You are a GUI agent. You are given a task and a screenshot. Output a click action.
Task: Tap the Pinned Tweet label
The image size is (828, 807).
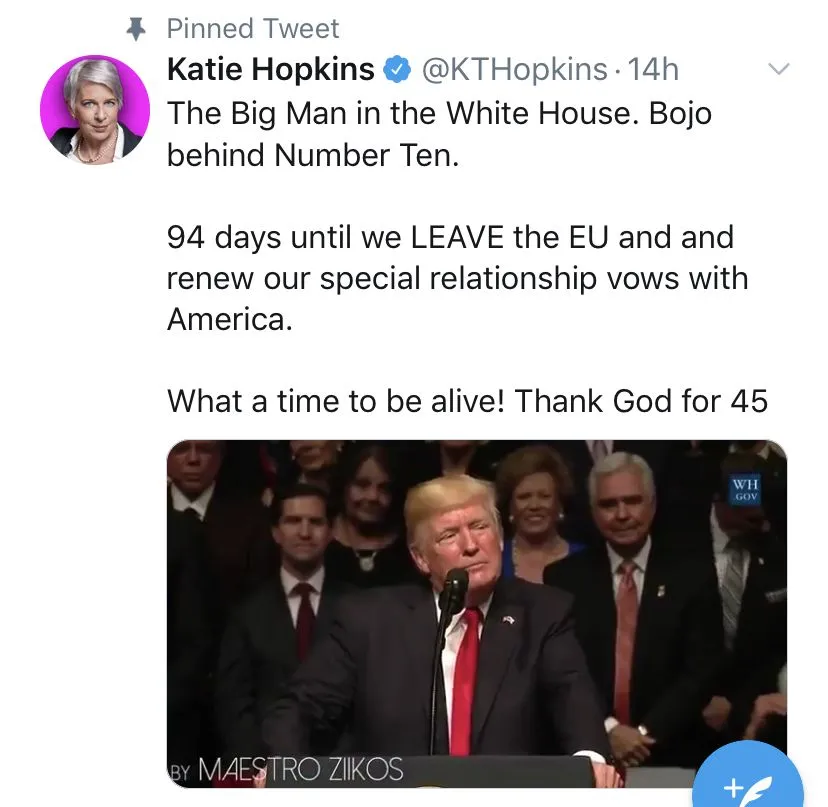[253, 29]
